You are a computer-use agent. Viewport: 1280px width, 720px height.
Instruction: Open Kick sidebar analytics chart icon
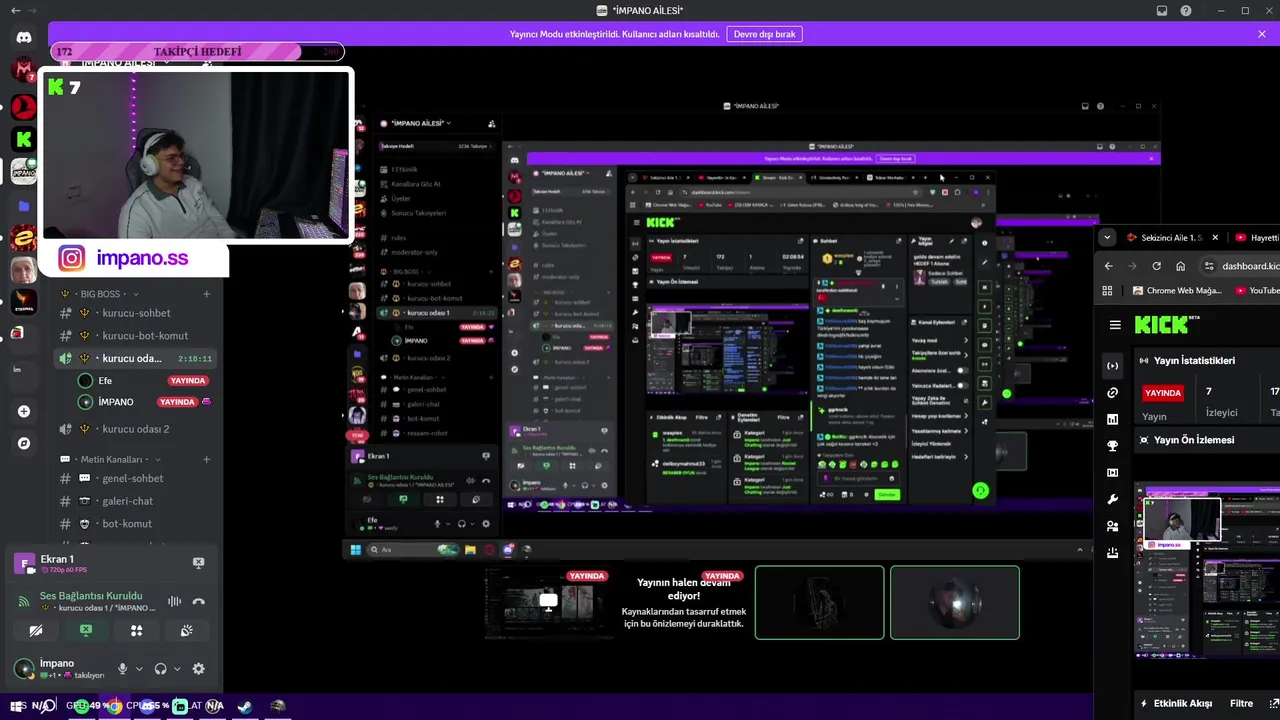point(1112,419)
